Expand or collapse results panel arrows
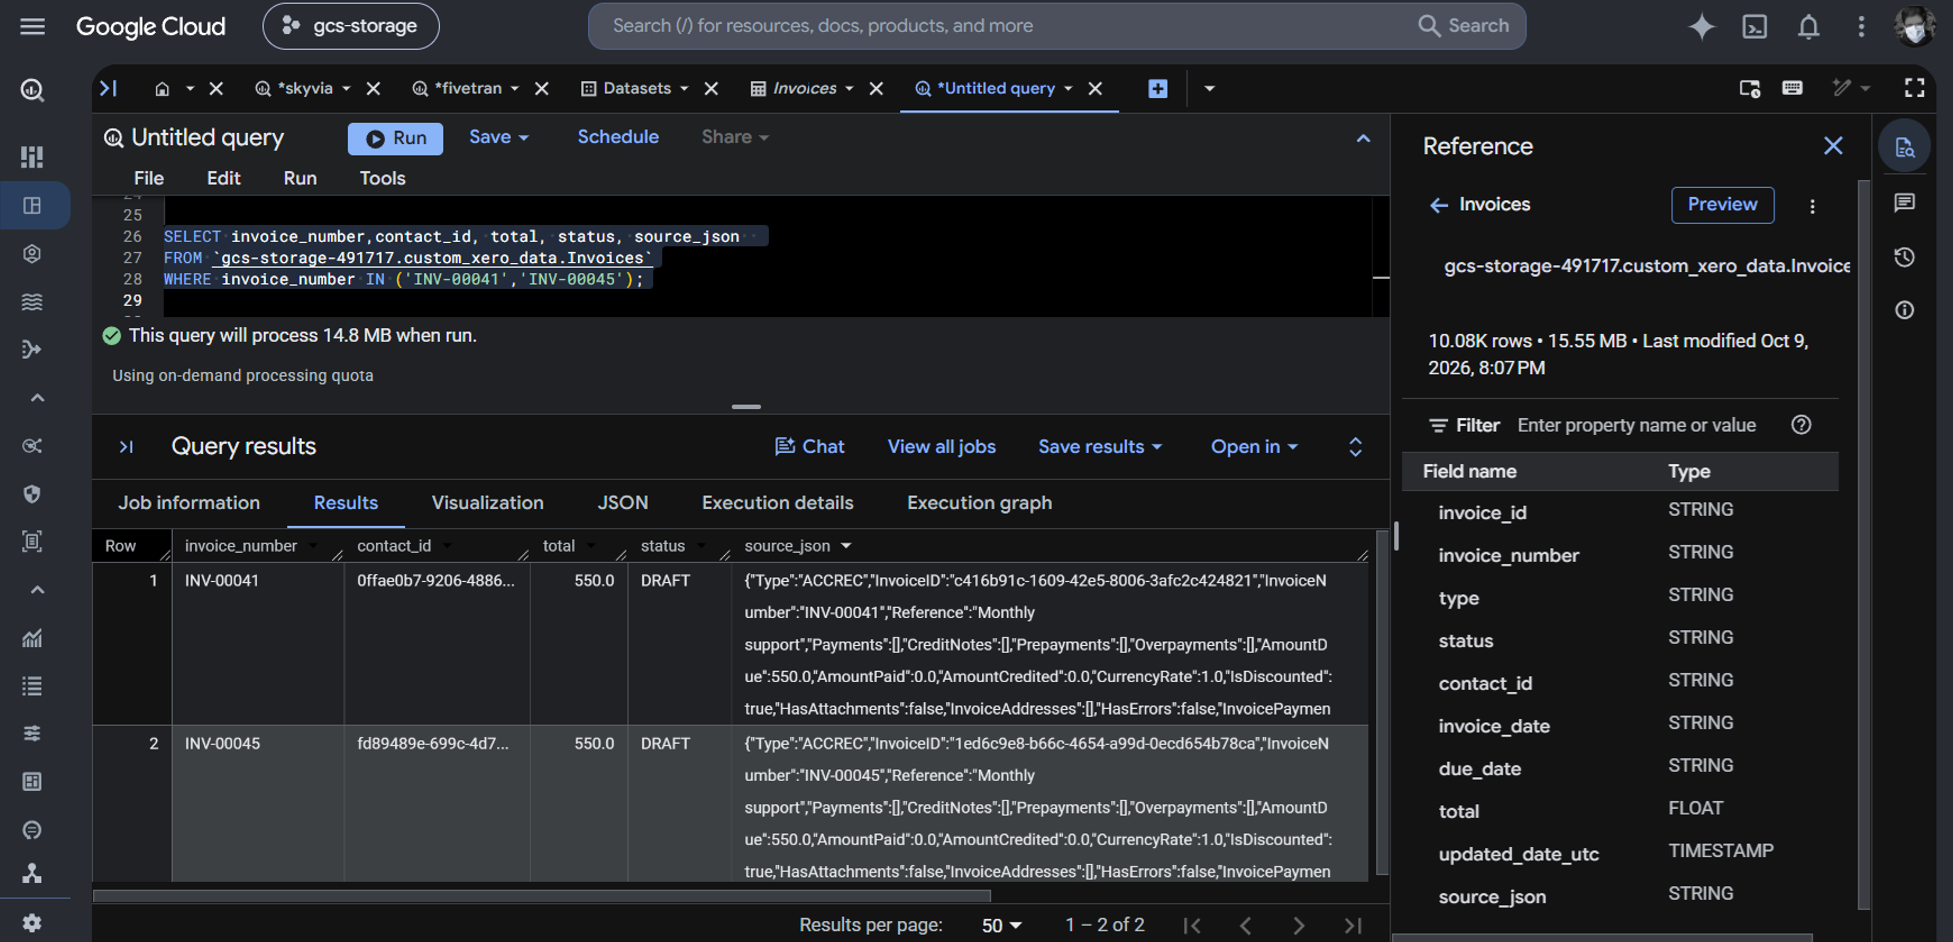Viewport: 1953px width, 942px height. point(1355,447)
